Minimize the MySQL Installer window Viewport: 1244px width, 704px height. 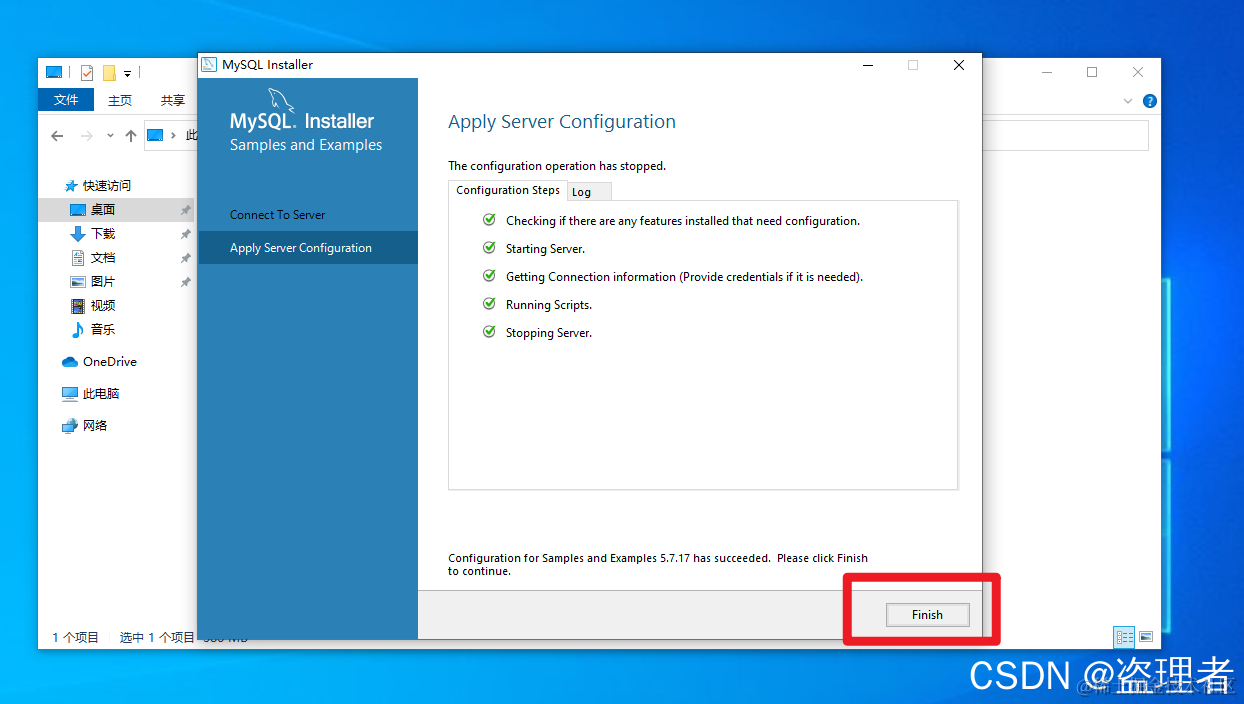click(x=867, y=65)
